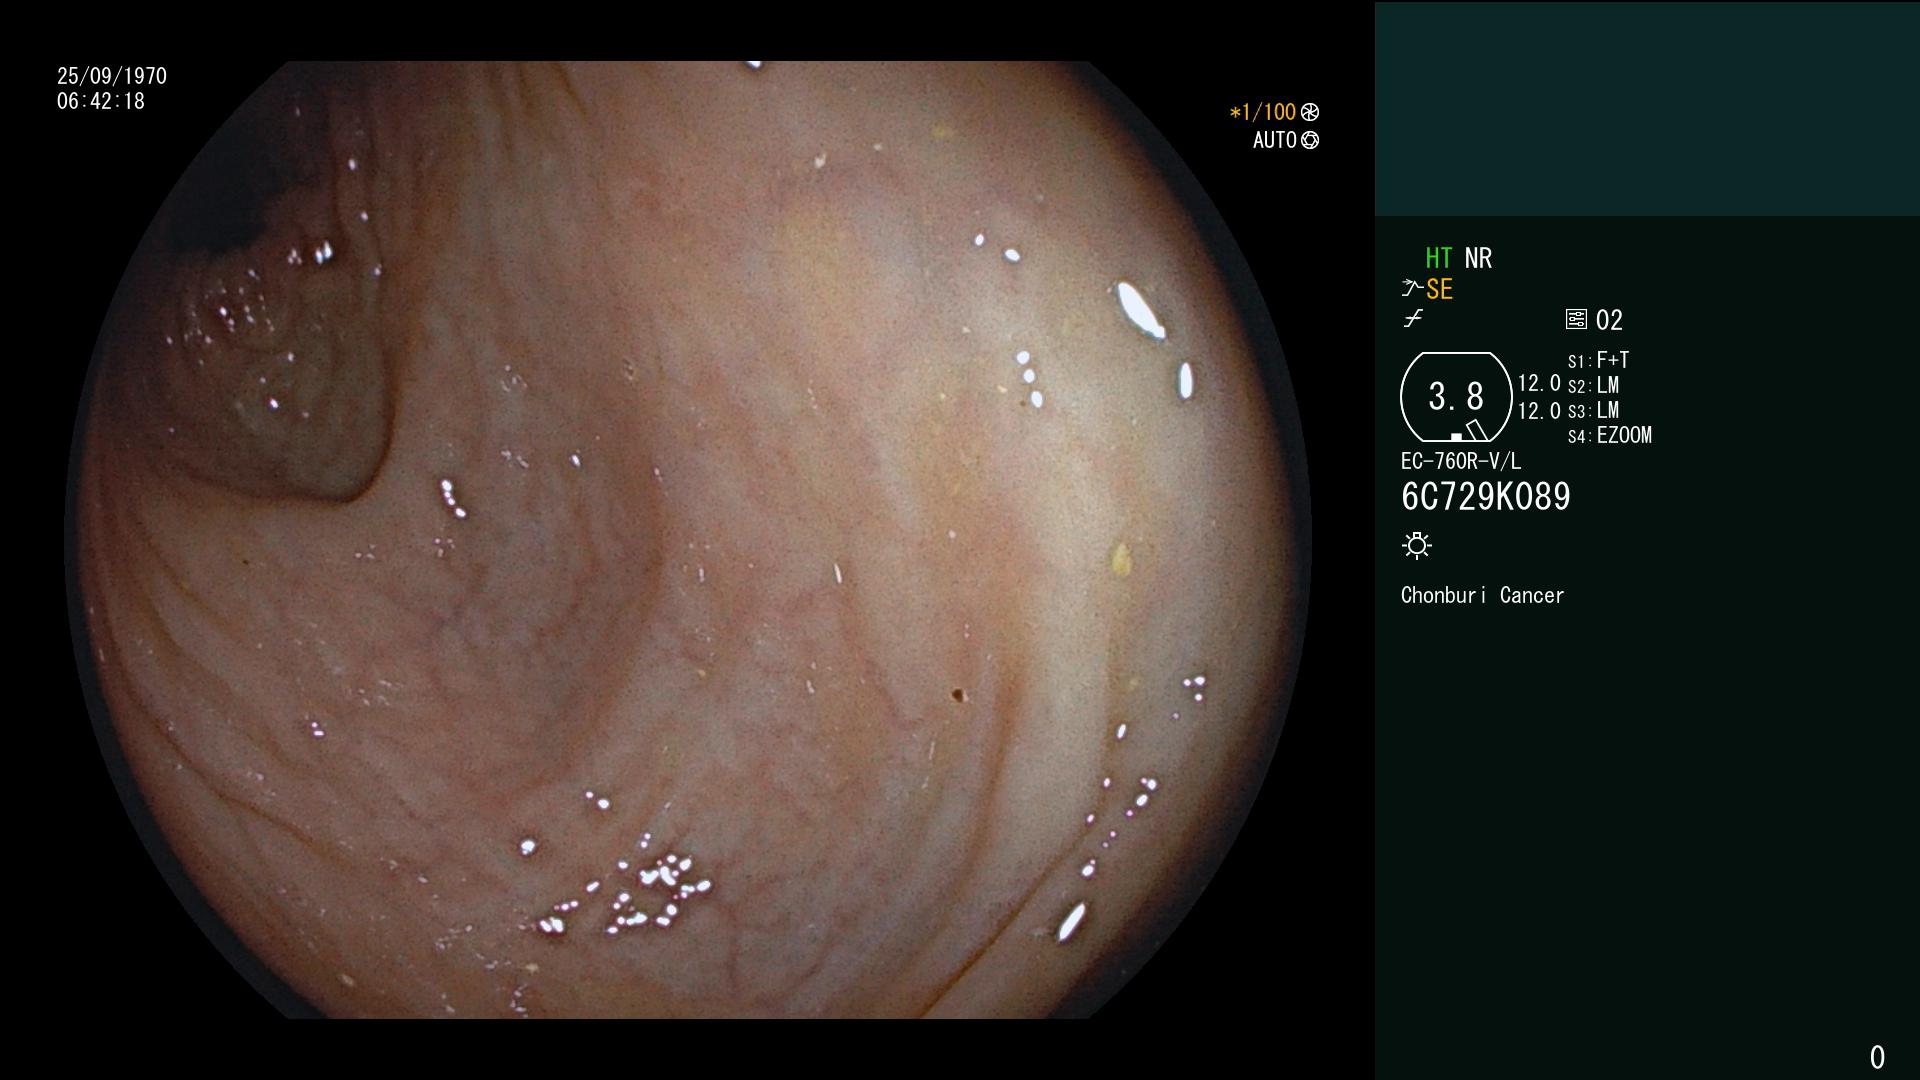Click the S3: LM switch assignment

pos(1593,410)
